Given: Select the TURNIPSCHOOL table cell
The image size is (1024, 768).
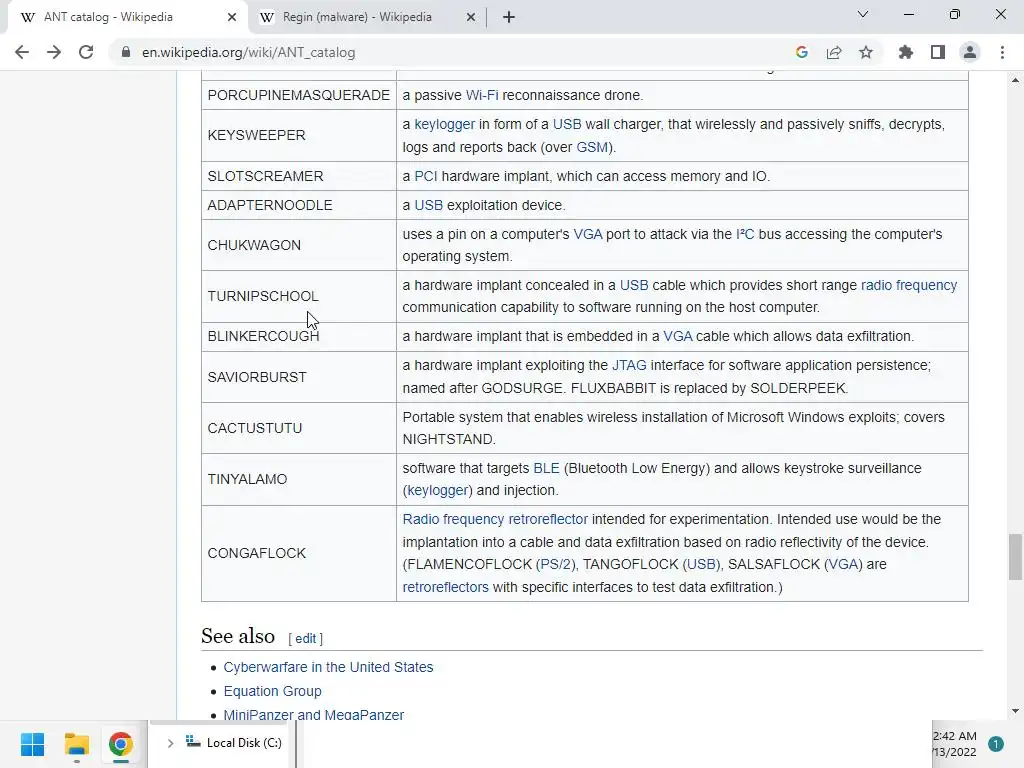Looking at the screenshot, I should point(299,296).
